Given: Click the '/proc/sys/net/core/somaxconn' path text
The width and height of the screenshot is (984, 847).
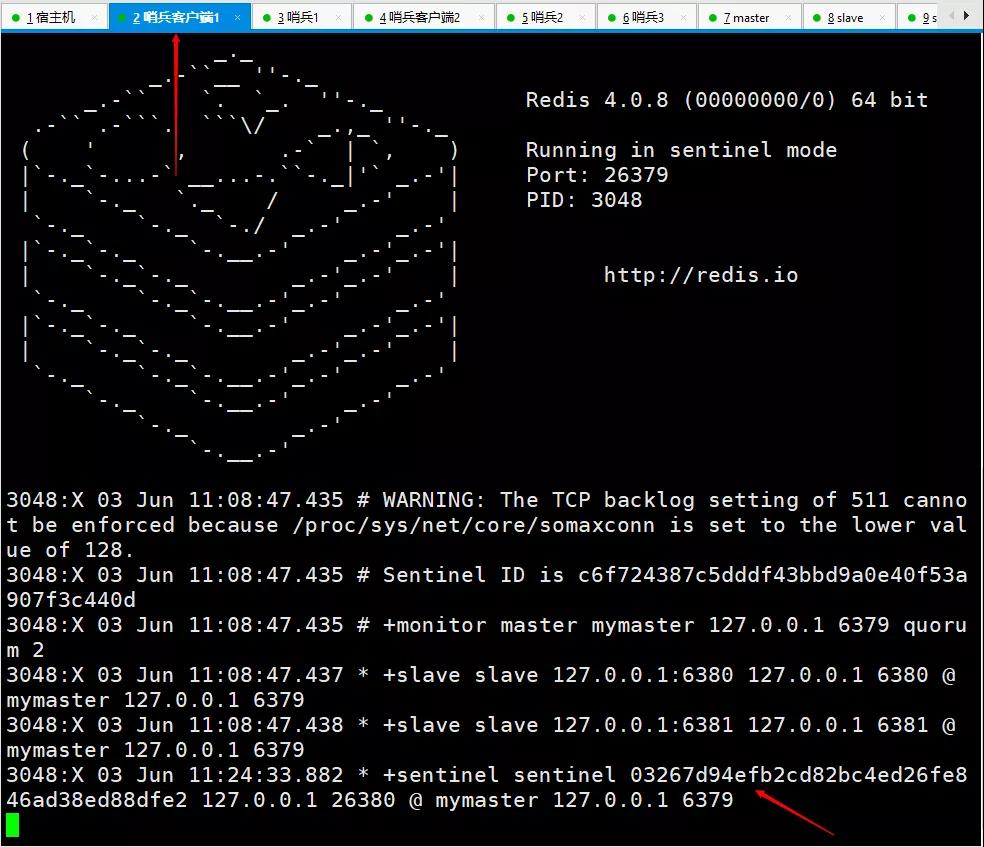Looking at the screenshot, I should (473, 525).
